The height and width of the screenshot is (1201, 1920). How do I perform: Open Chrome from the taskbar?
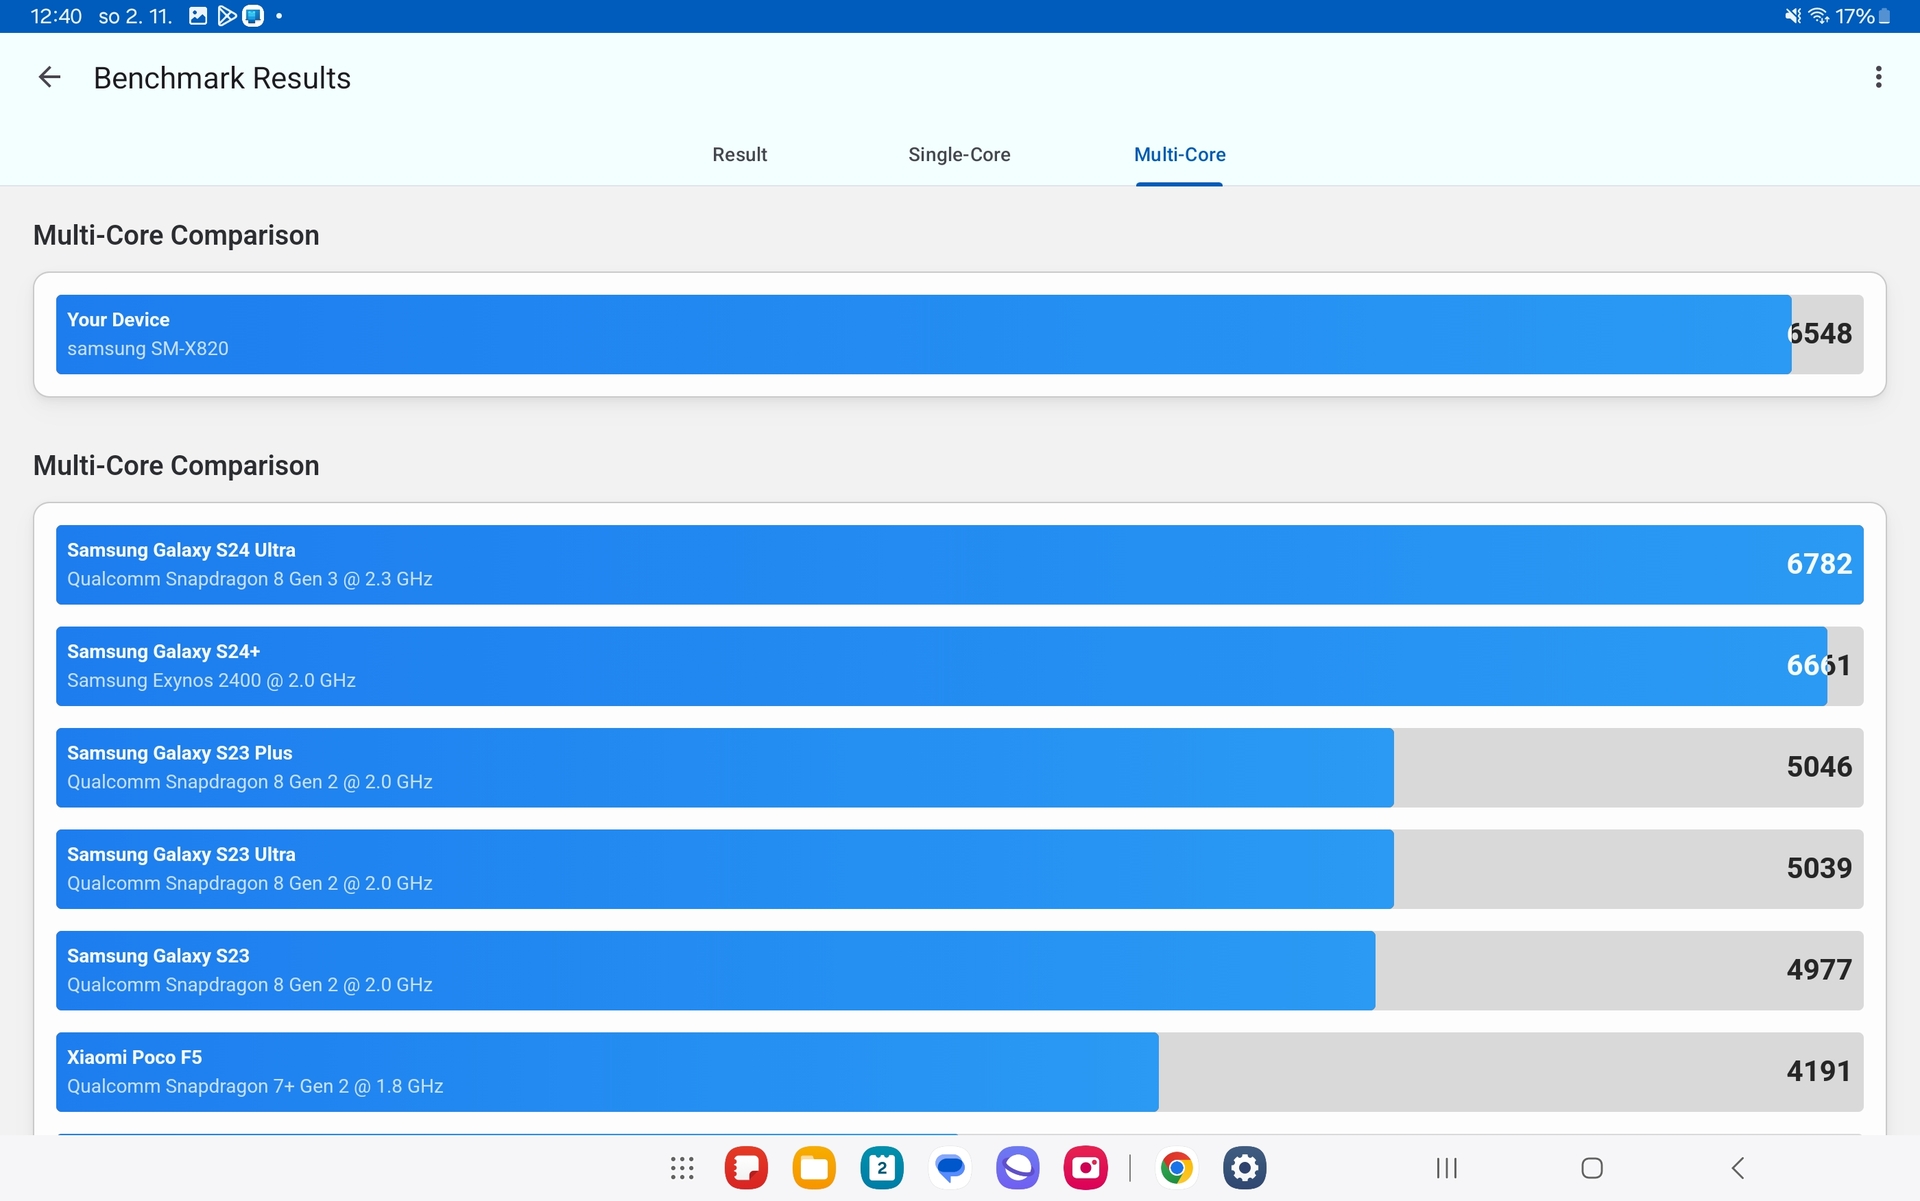(x=1177, y=1167)
